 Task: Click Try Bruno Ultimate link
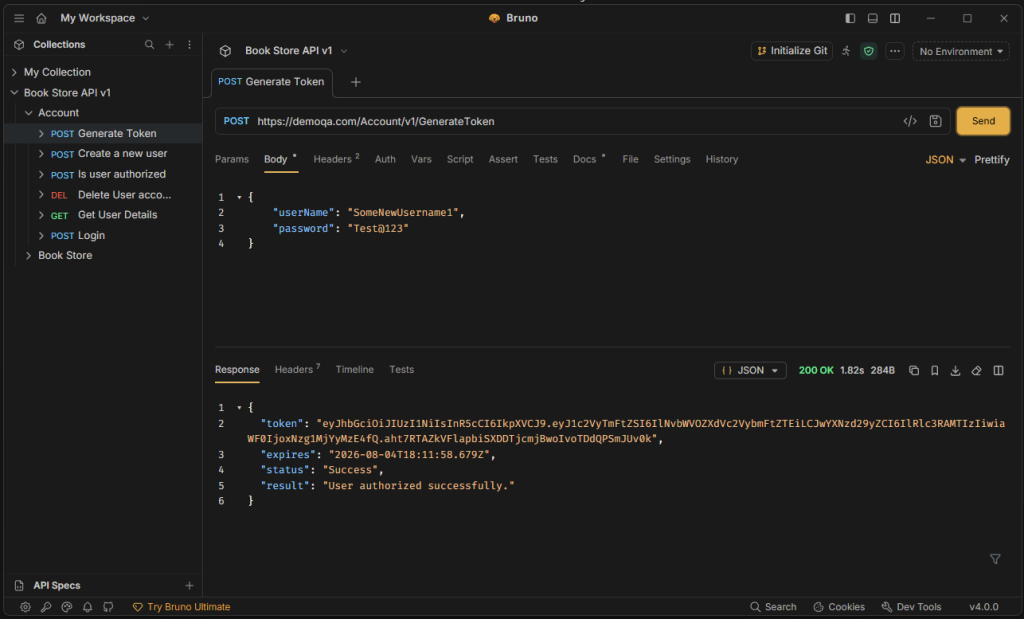pyautogui.click(x=182, y=607)
